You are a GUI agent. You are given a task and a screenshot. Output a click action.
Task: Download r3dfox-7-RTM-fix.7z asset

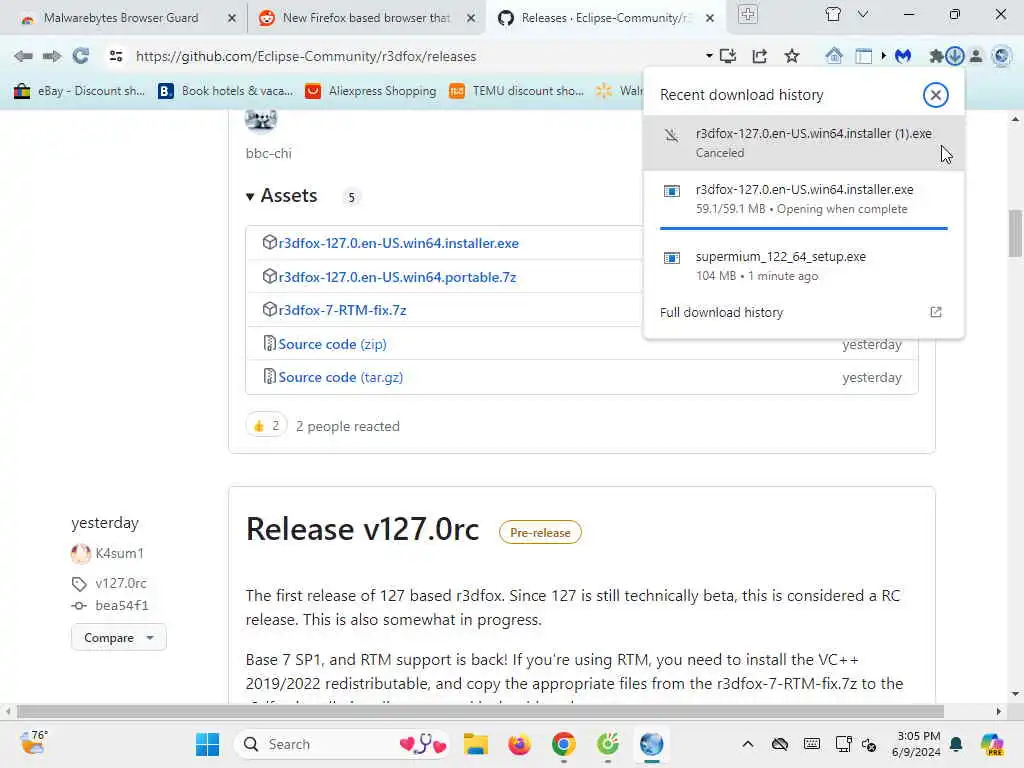coord(342,310)
